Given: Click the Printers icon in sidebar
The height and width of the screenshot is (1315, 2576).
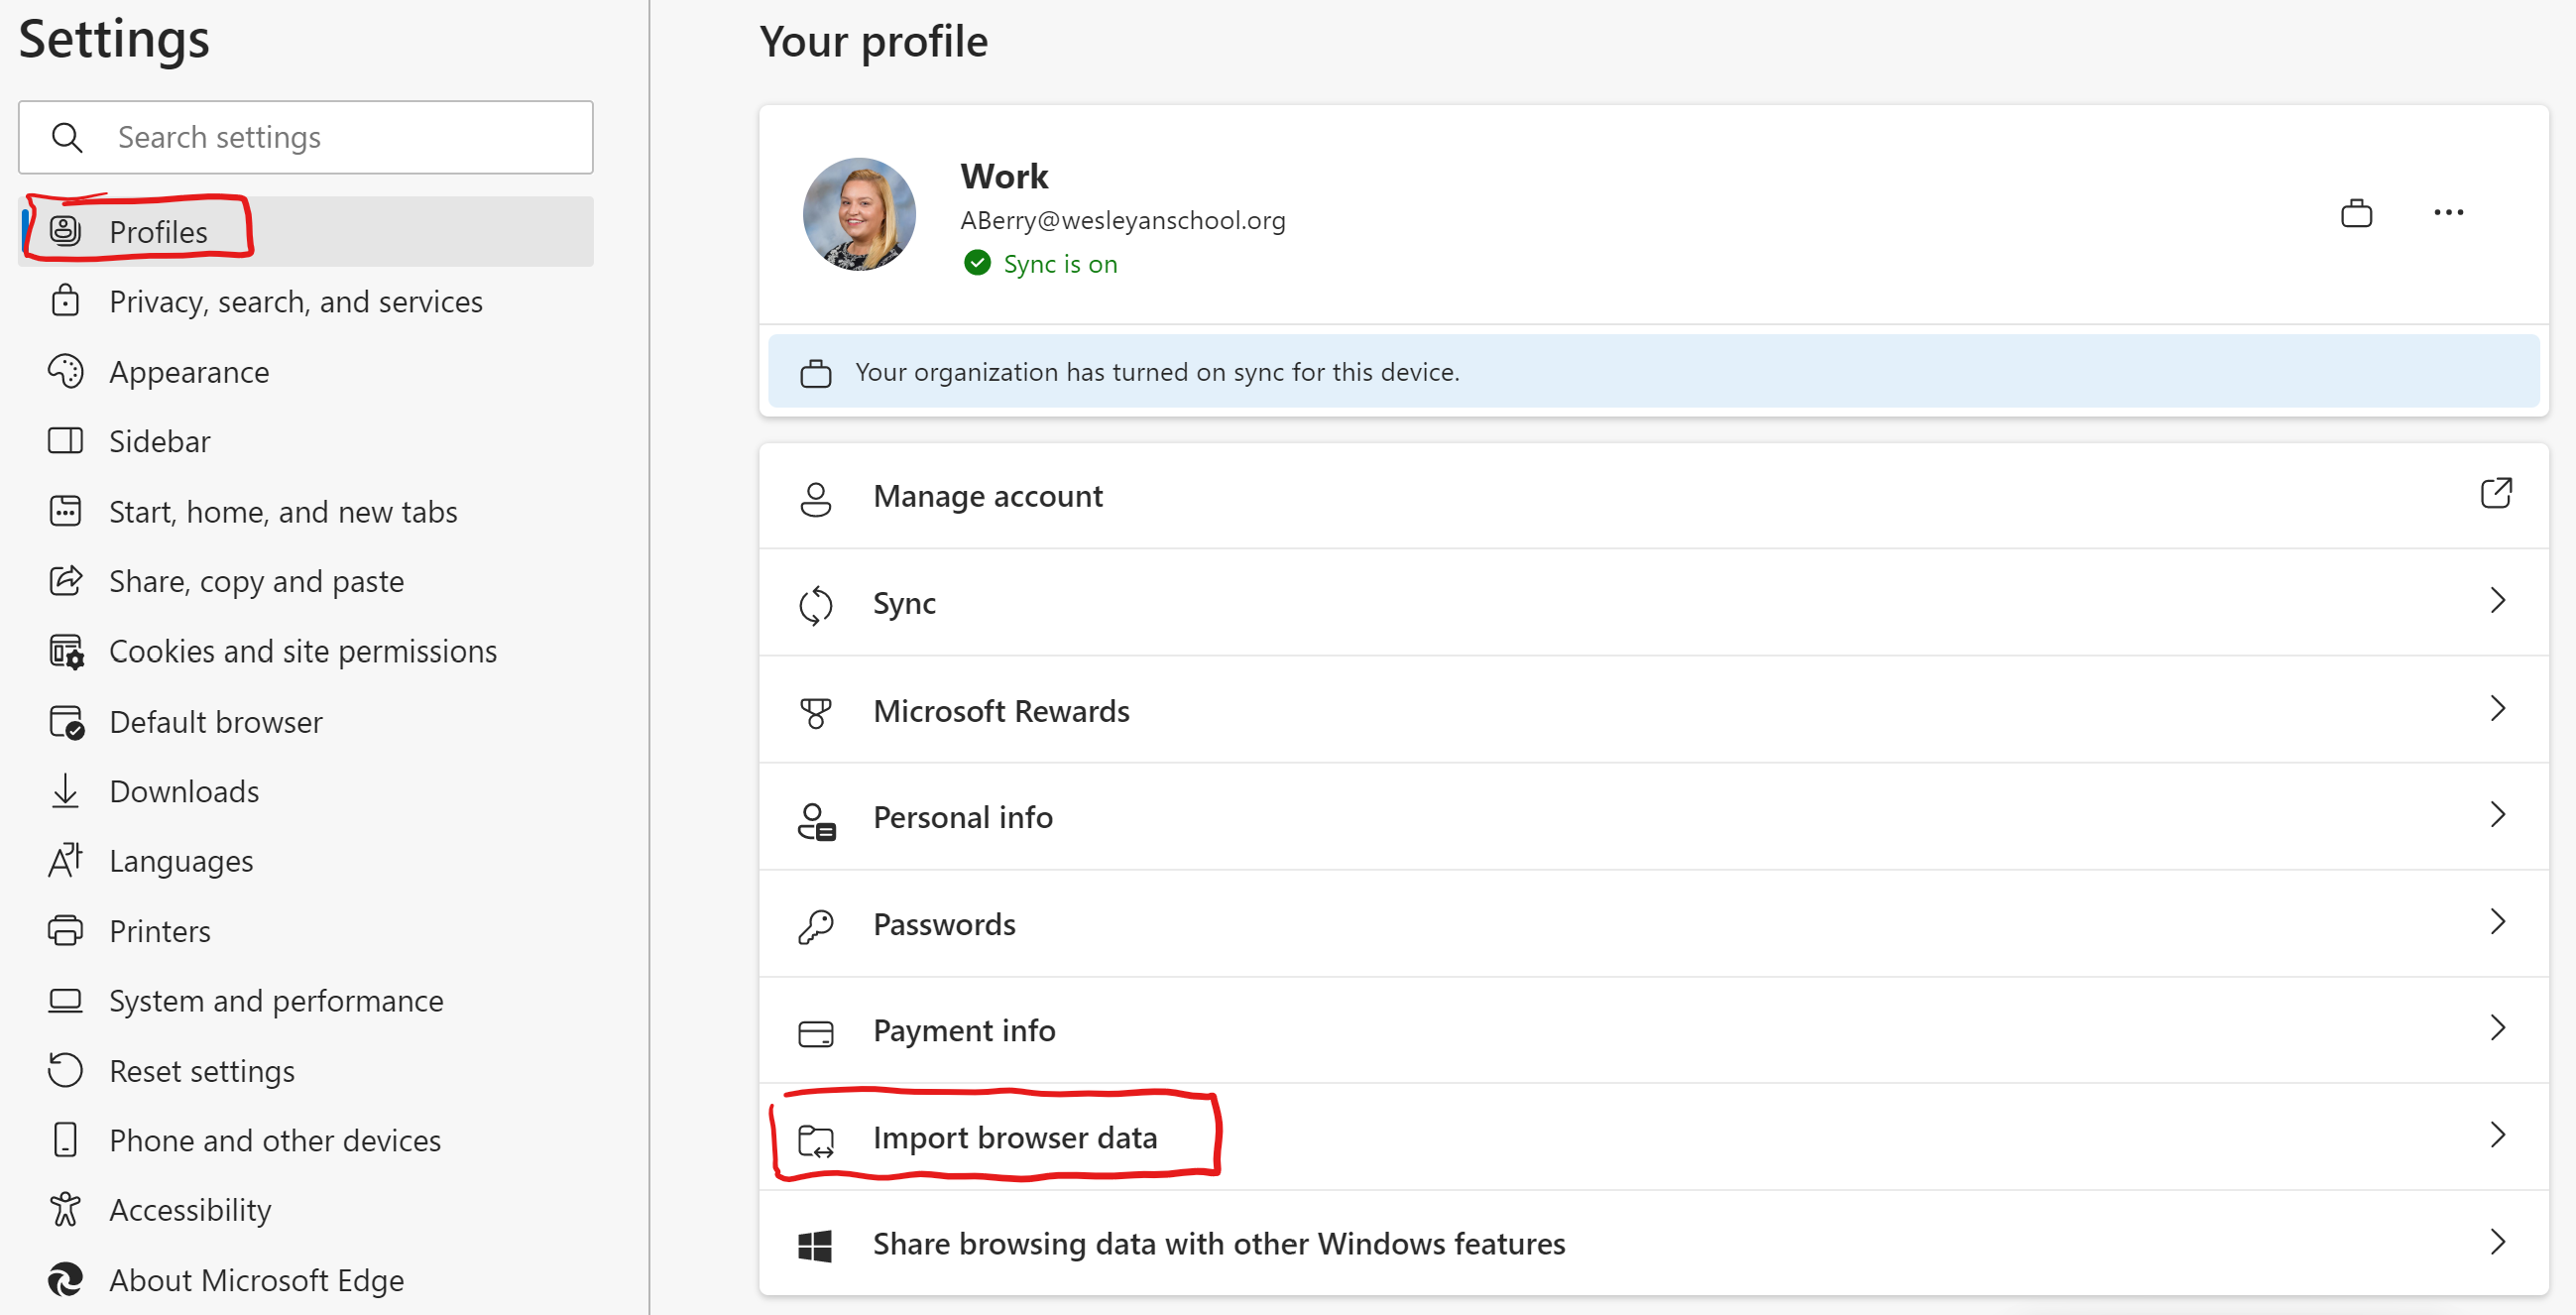Looking at the screenshot, I should click(65, 930).
